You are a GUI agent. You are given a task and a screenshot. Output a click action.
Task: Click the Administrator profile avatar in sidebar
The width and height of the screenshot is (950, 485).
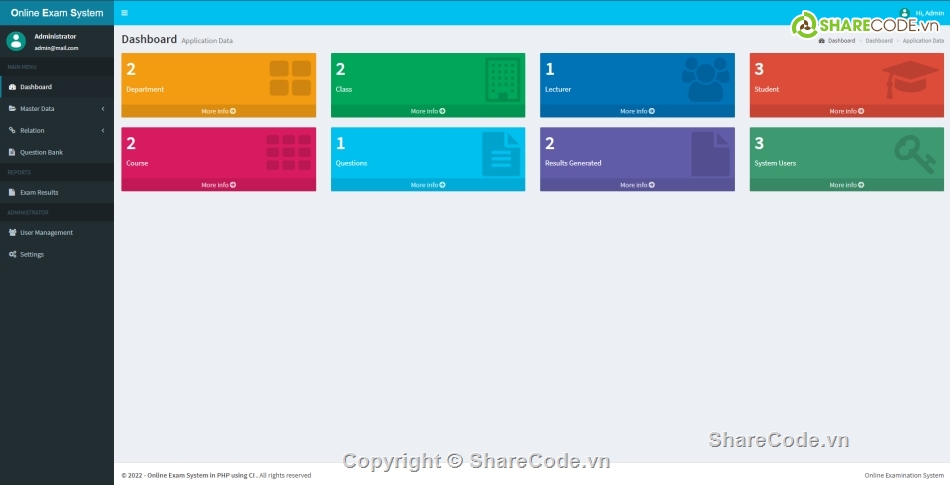[16, 41]
